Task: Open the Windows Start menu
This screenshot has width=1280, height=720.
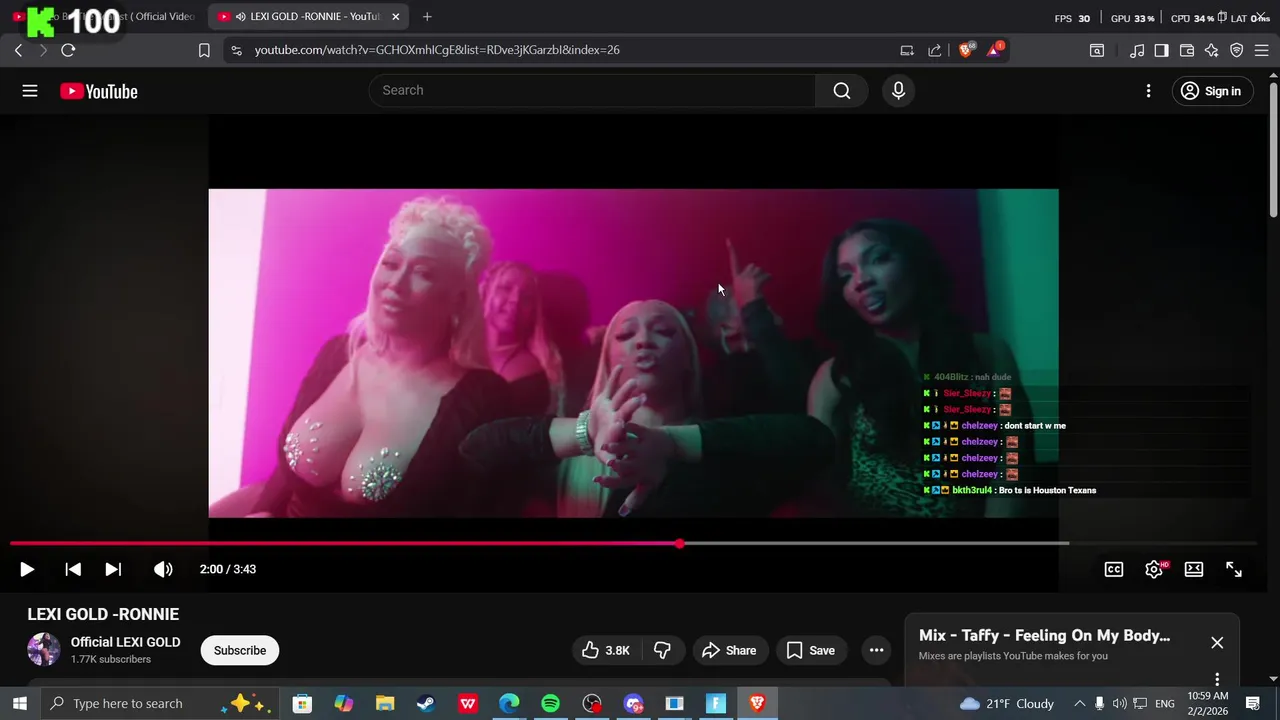Action: point(19,703)
